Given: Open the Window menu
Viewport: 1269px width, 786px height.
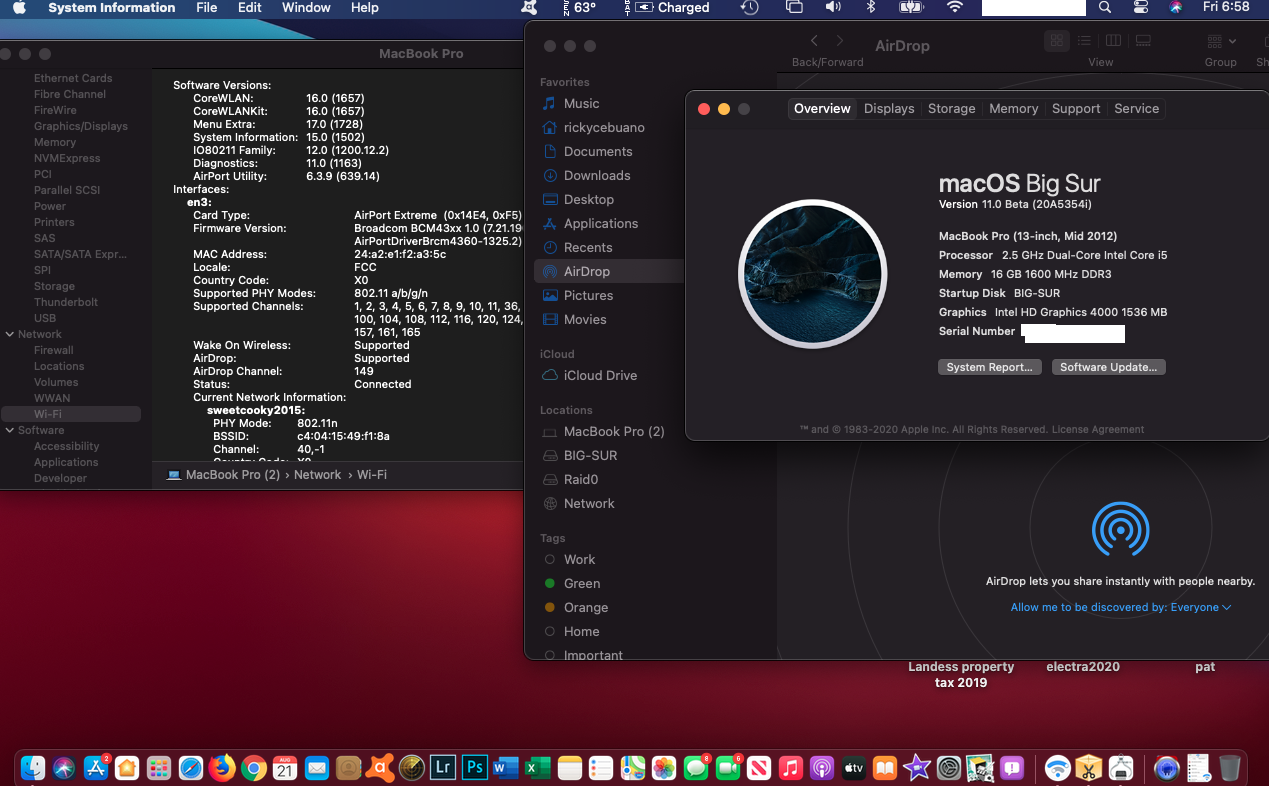Looking at the screenshot, I should tap(306, 8).
